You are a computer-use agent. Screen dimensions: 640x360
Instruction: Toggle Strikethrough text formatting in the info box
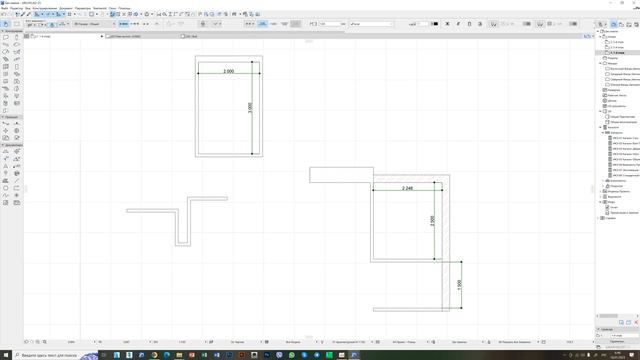(480, 24)
